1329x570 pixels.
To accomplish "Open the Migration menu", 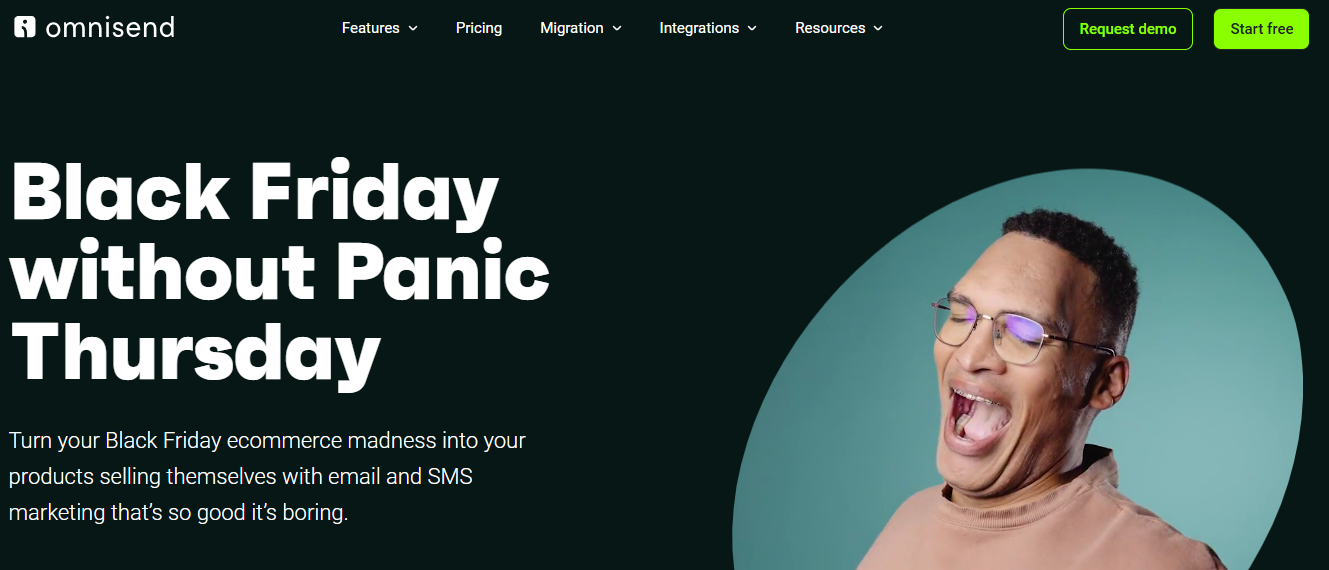I will (x=572, y=28).
